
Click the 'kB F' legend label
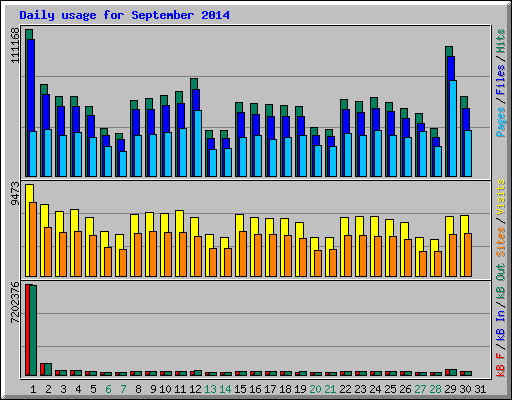[x=501, y=365]
